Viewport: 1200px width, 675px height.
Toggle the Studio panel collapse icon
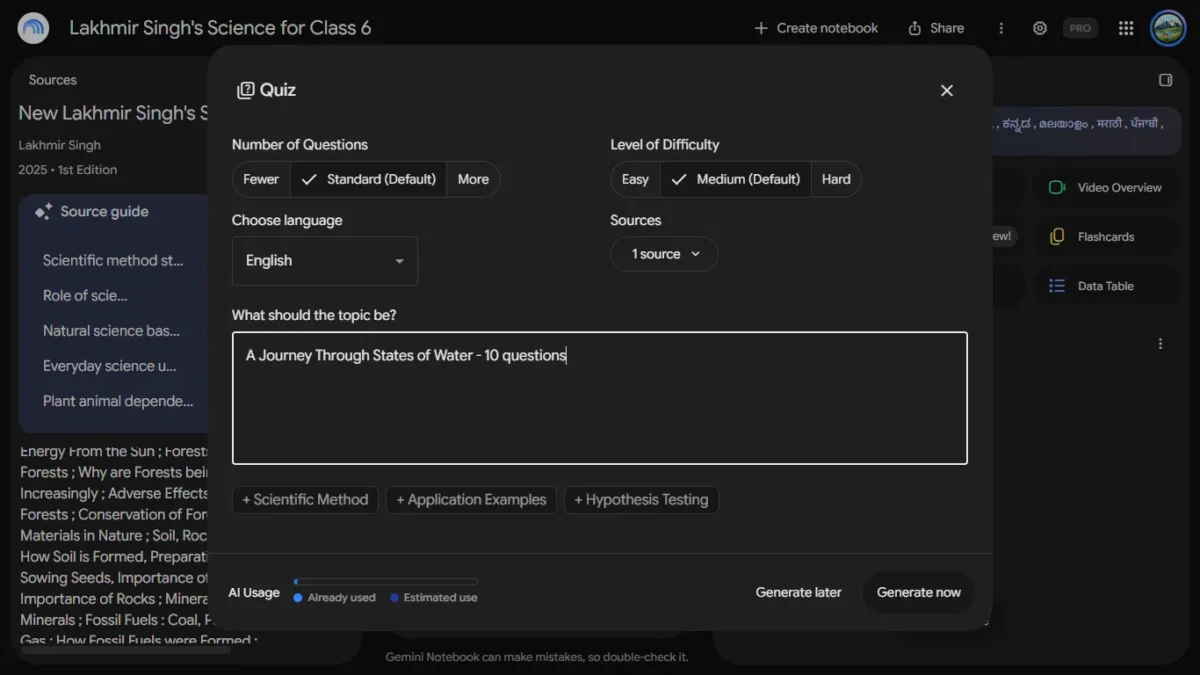[1165, 80]
